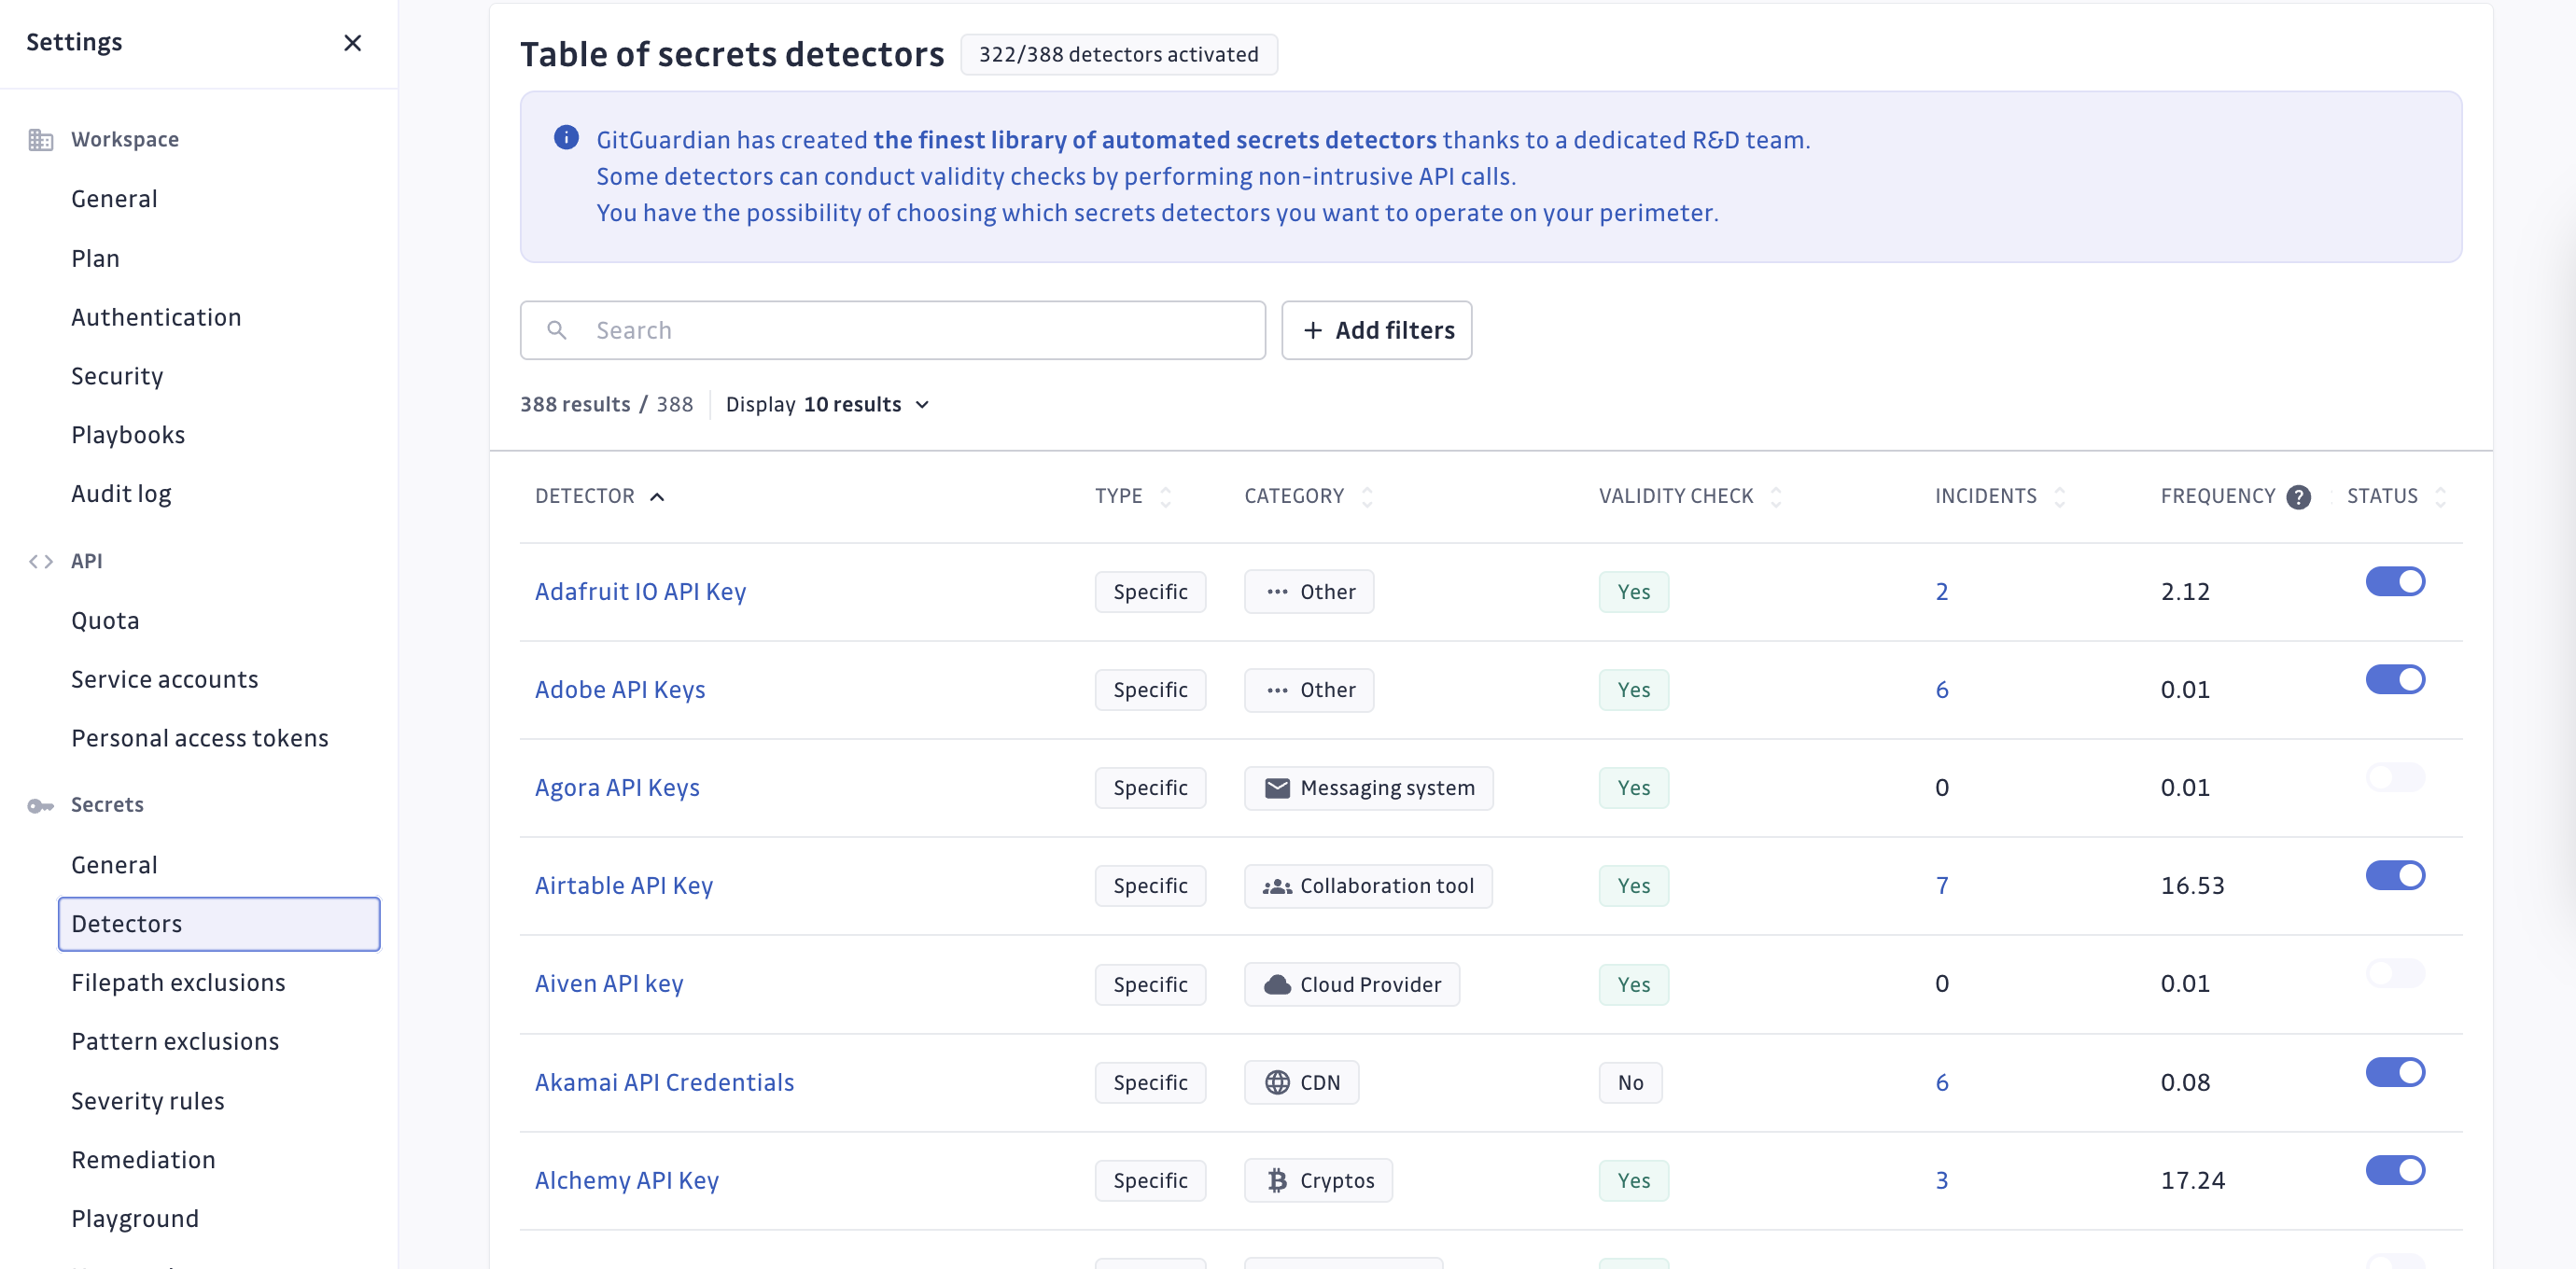Open Service accounts settings
The height and width of the screenshot is (1269, 2576).
coord(164,680)
